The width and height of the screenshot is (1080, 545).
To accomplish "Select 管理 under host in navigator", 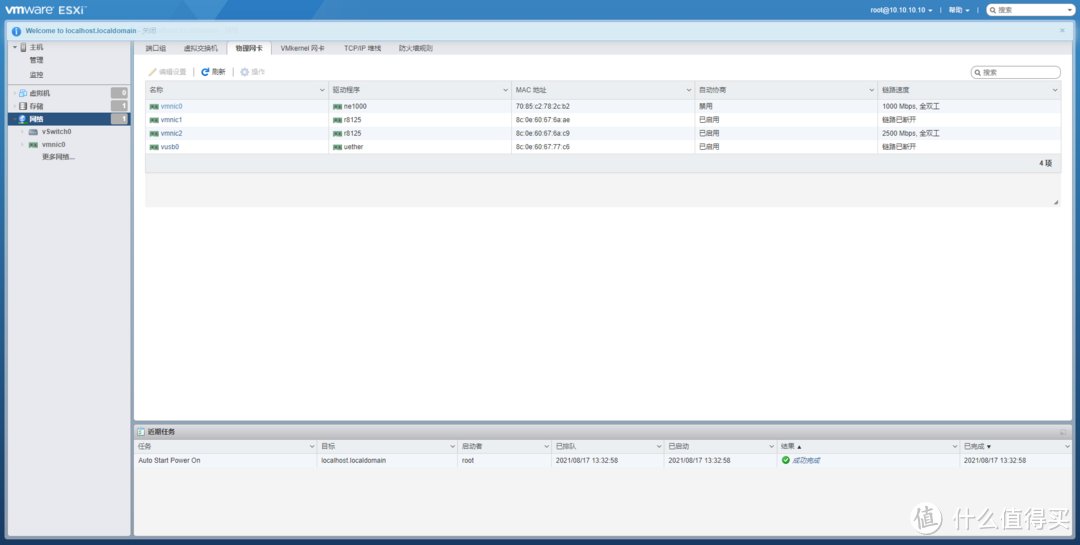I will point(37,61).
